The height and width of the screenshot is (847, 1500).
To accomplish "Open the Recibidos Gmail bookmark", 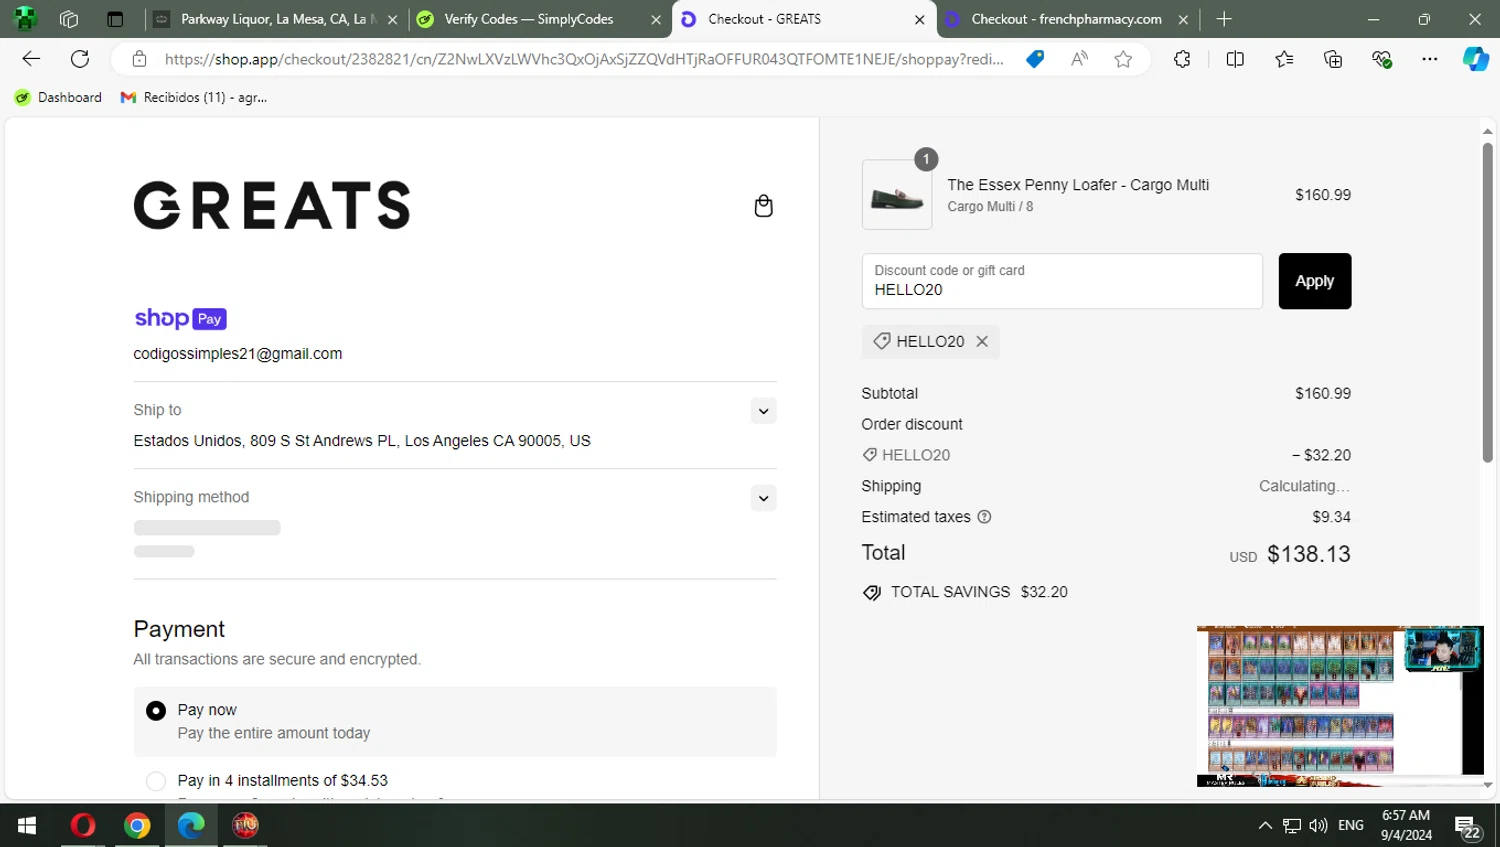I will pos(194,97).
